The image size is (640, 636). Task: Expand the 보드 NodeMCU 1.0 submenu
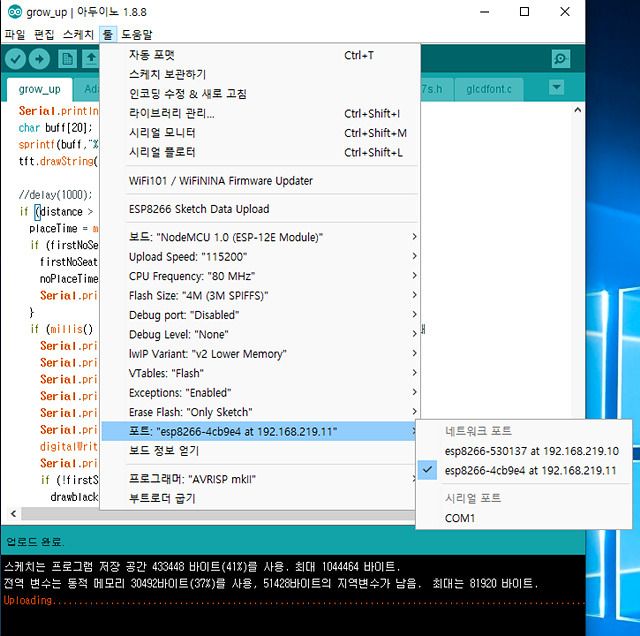(x=260, y=237)
